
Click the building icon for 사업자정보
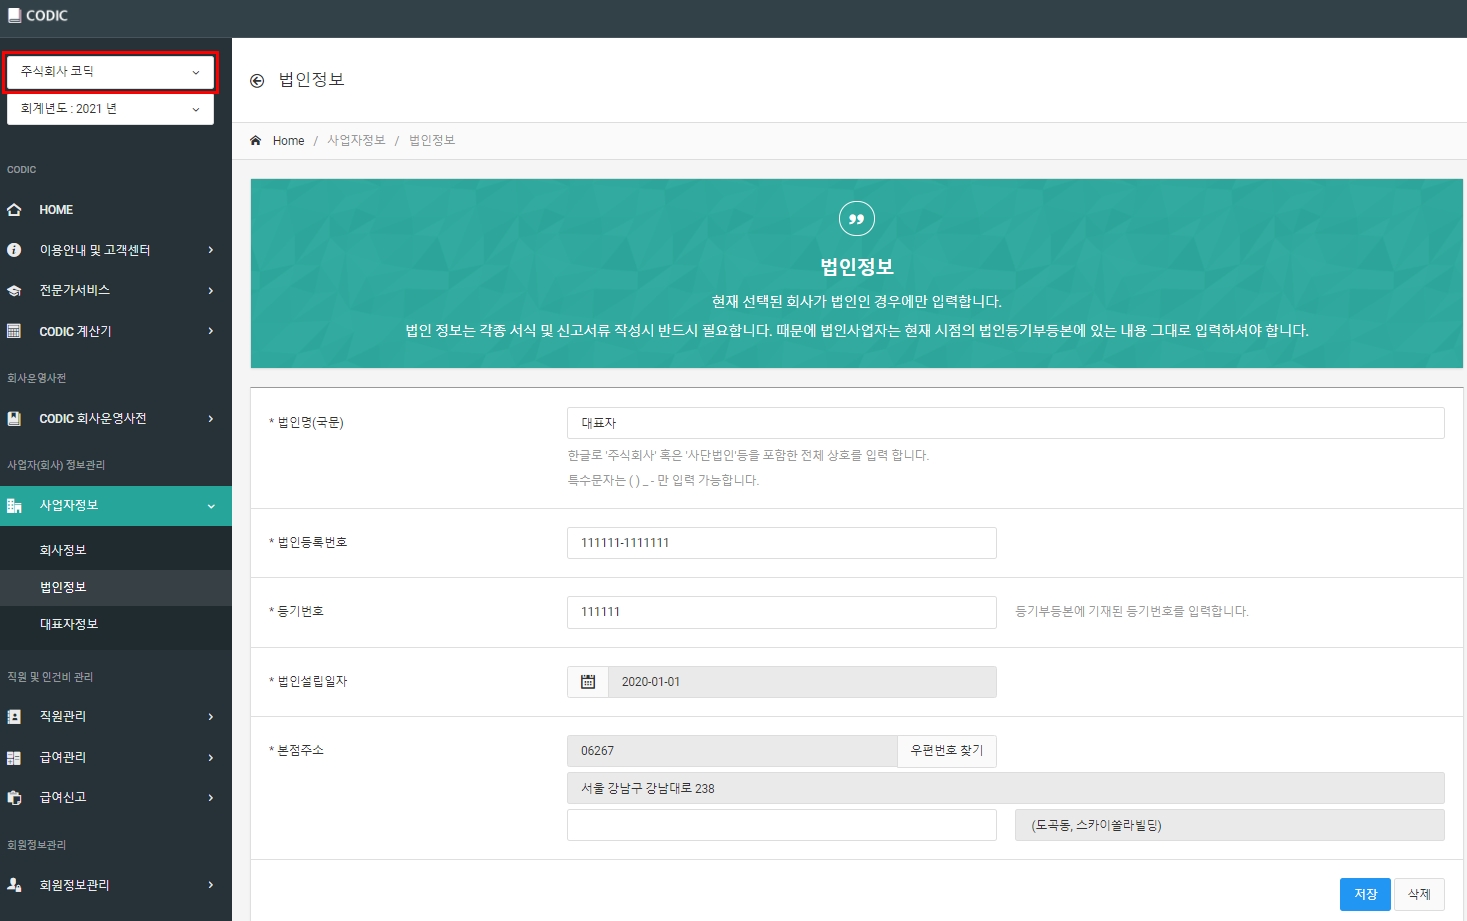point(14,506)
